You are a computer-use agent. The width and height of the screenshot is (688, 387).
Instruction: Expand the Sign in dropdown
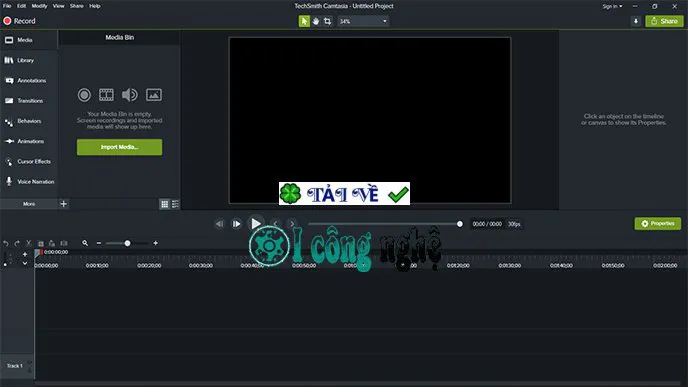tap(612, 6)
